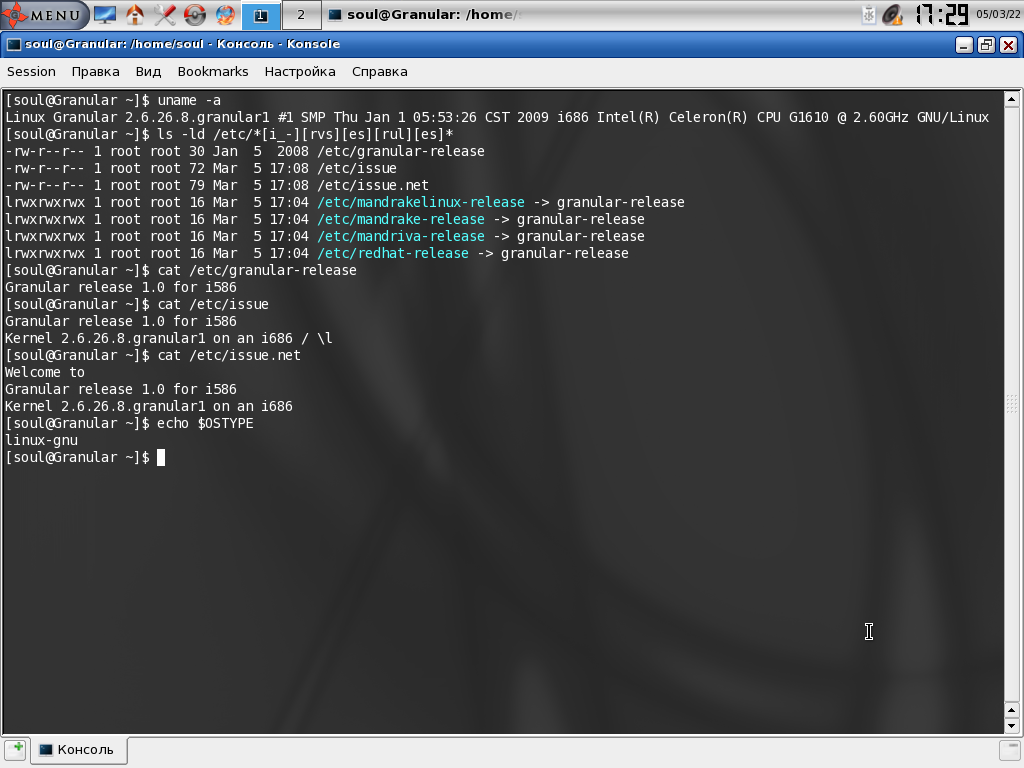Screen dimensions: 1024x768
Task: Click the Konsole window title icon
Action: coord(14,44)
